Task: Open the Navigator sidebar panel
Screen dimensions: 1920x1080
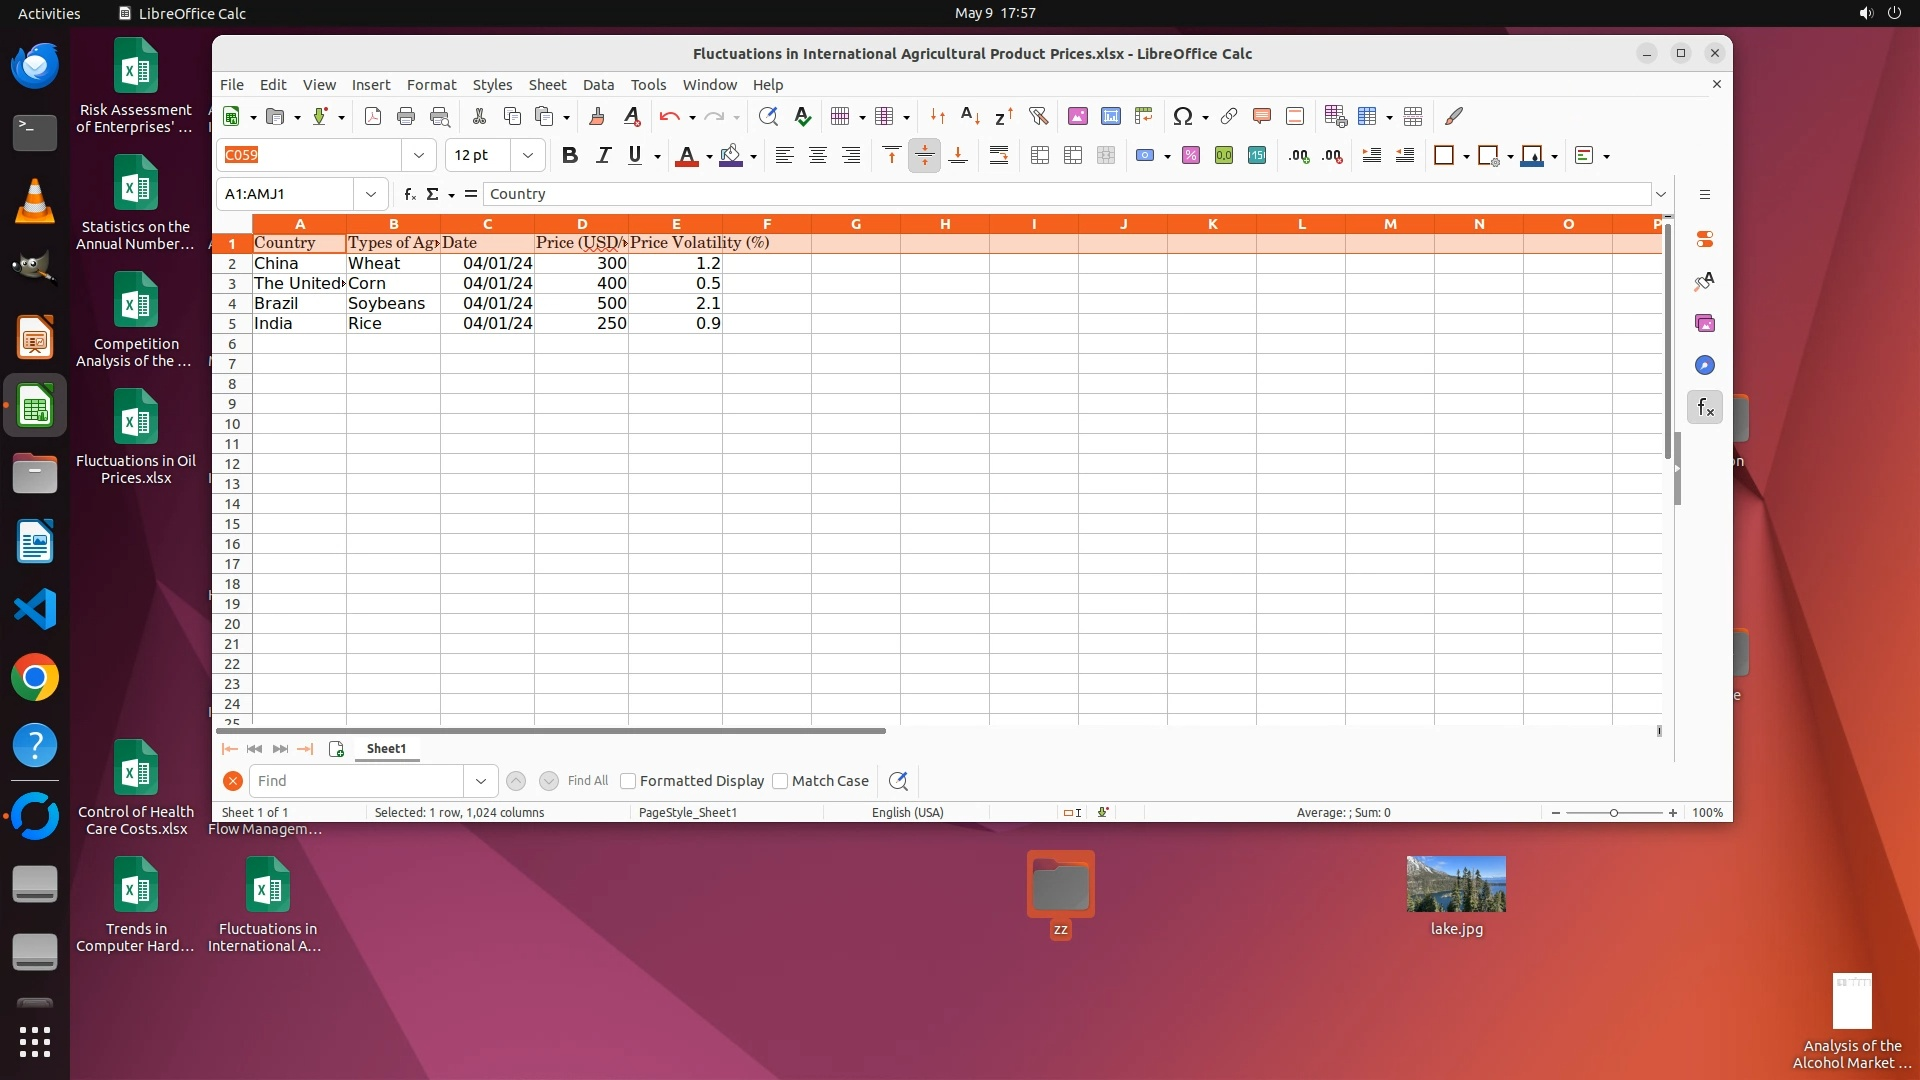Action: click(1705, 366)
